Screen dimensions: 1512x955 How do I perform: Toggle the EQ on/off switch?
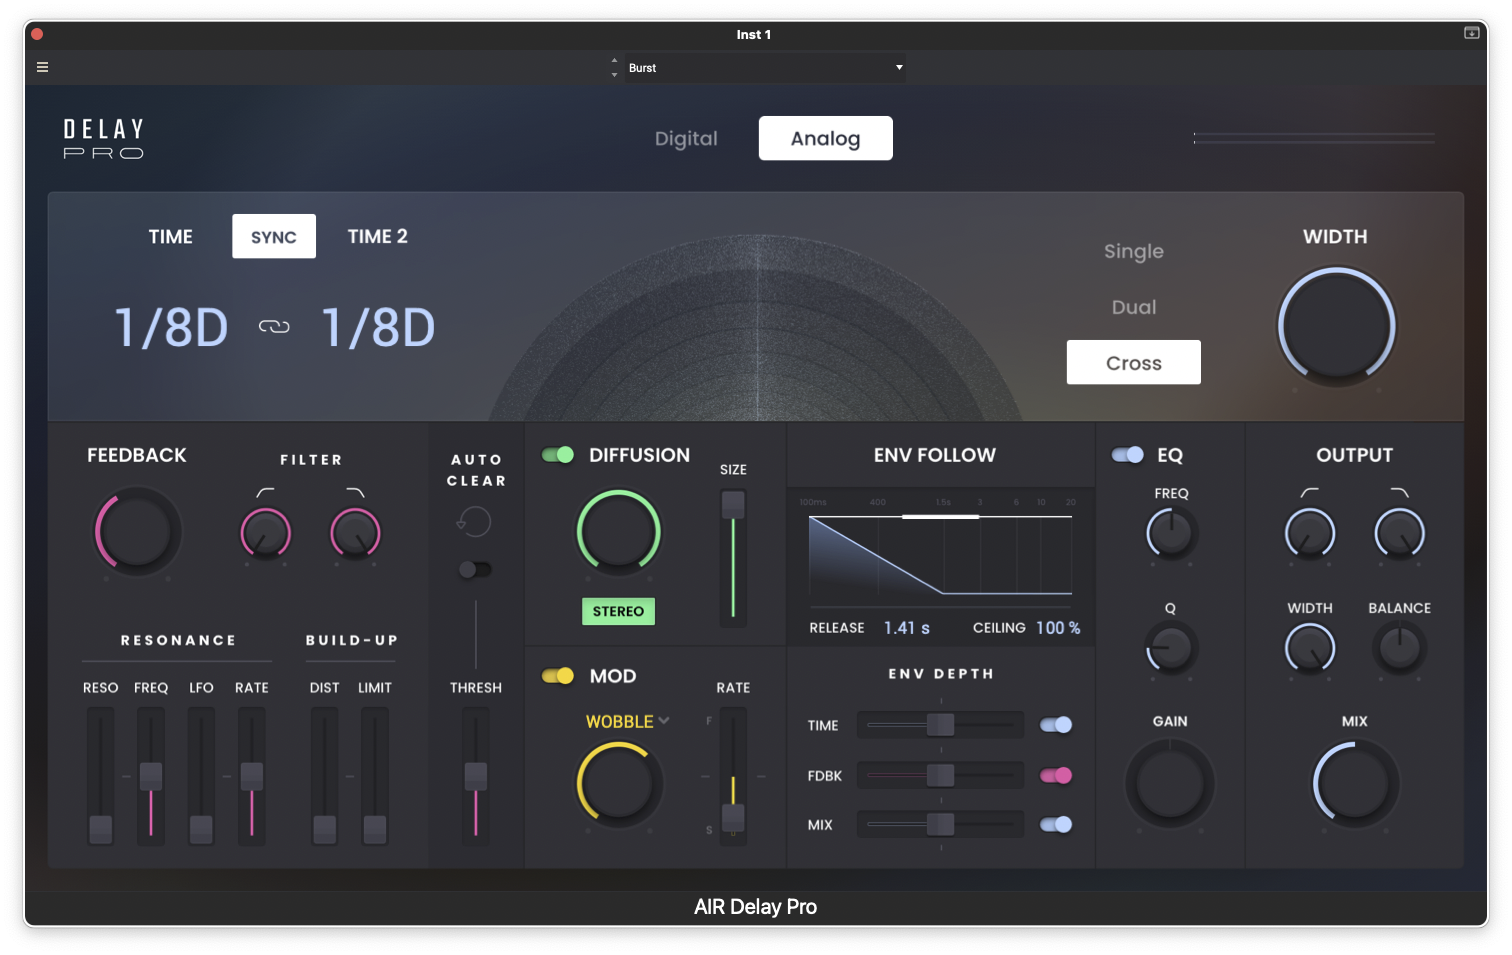(1128, 455)
